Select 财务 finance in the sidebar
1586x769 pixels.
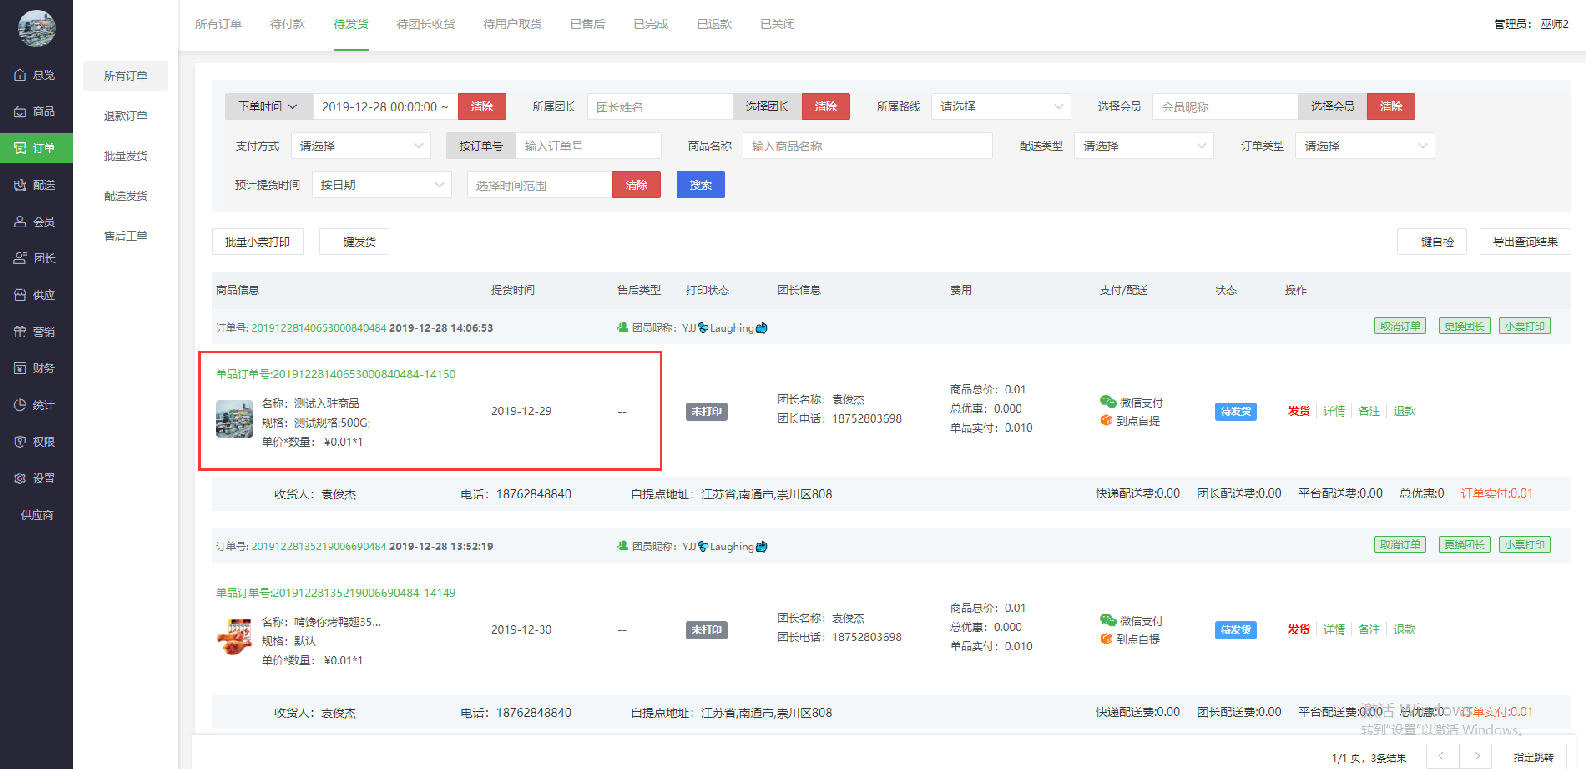pyautogui.click(x=36, y=368)
